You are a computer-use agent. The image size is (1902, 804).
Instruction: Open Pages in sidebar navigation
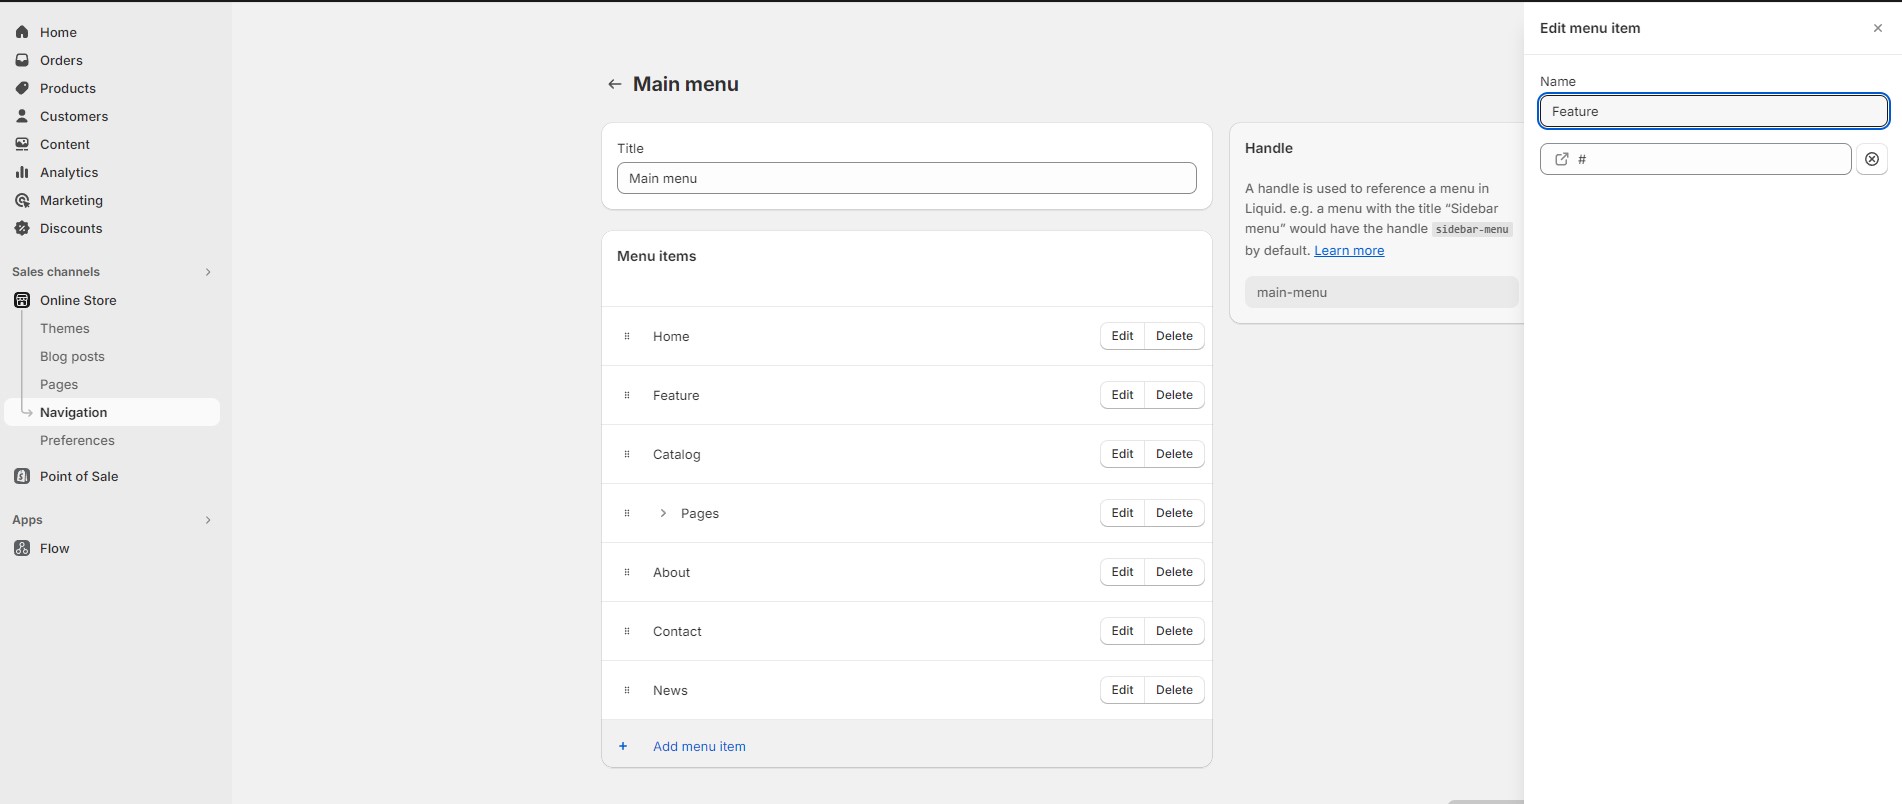[x=59, y=384]
